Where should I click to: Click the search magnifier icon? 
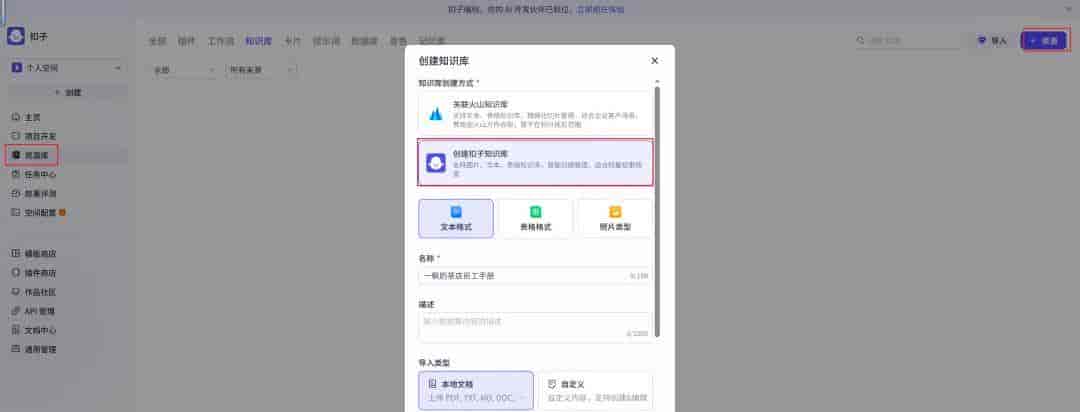(x=860, y=41)
